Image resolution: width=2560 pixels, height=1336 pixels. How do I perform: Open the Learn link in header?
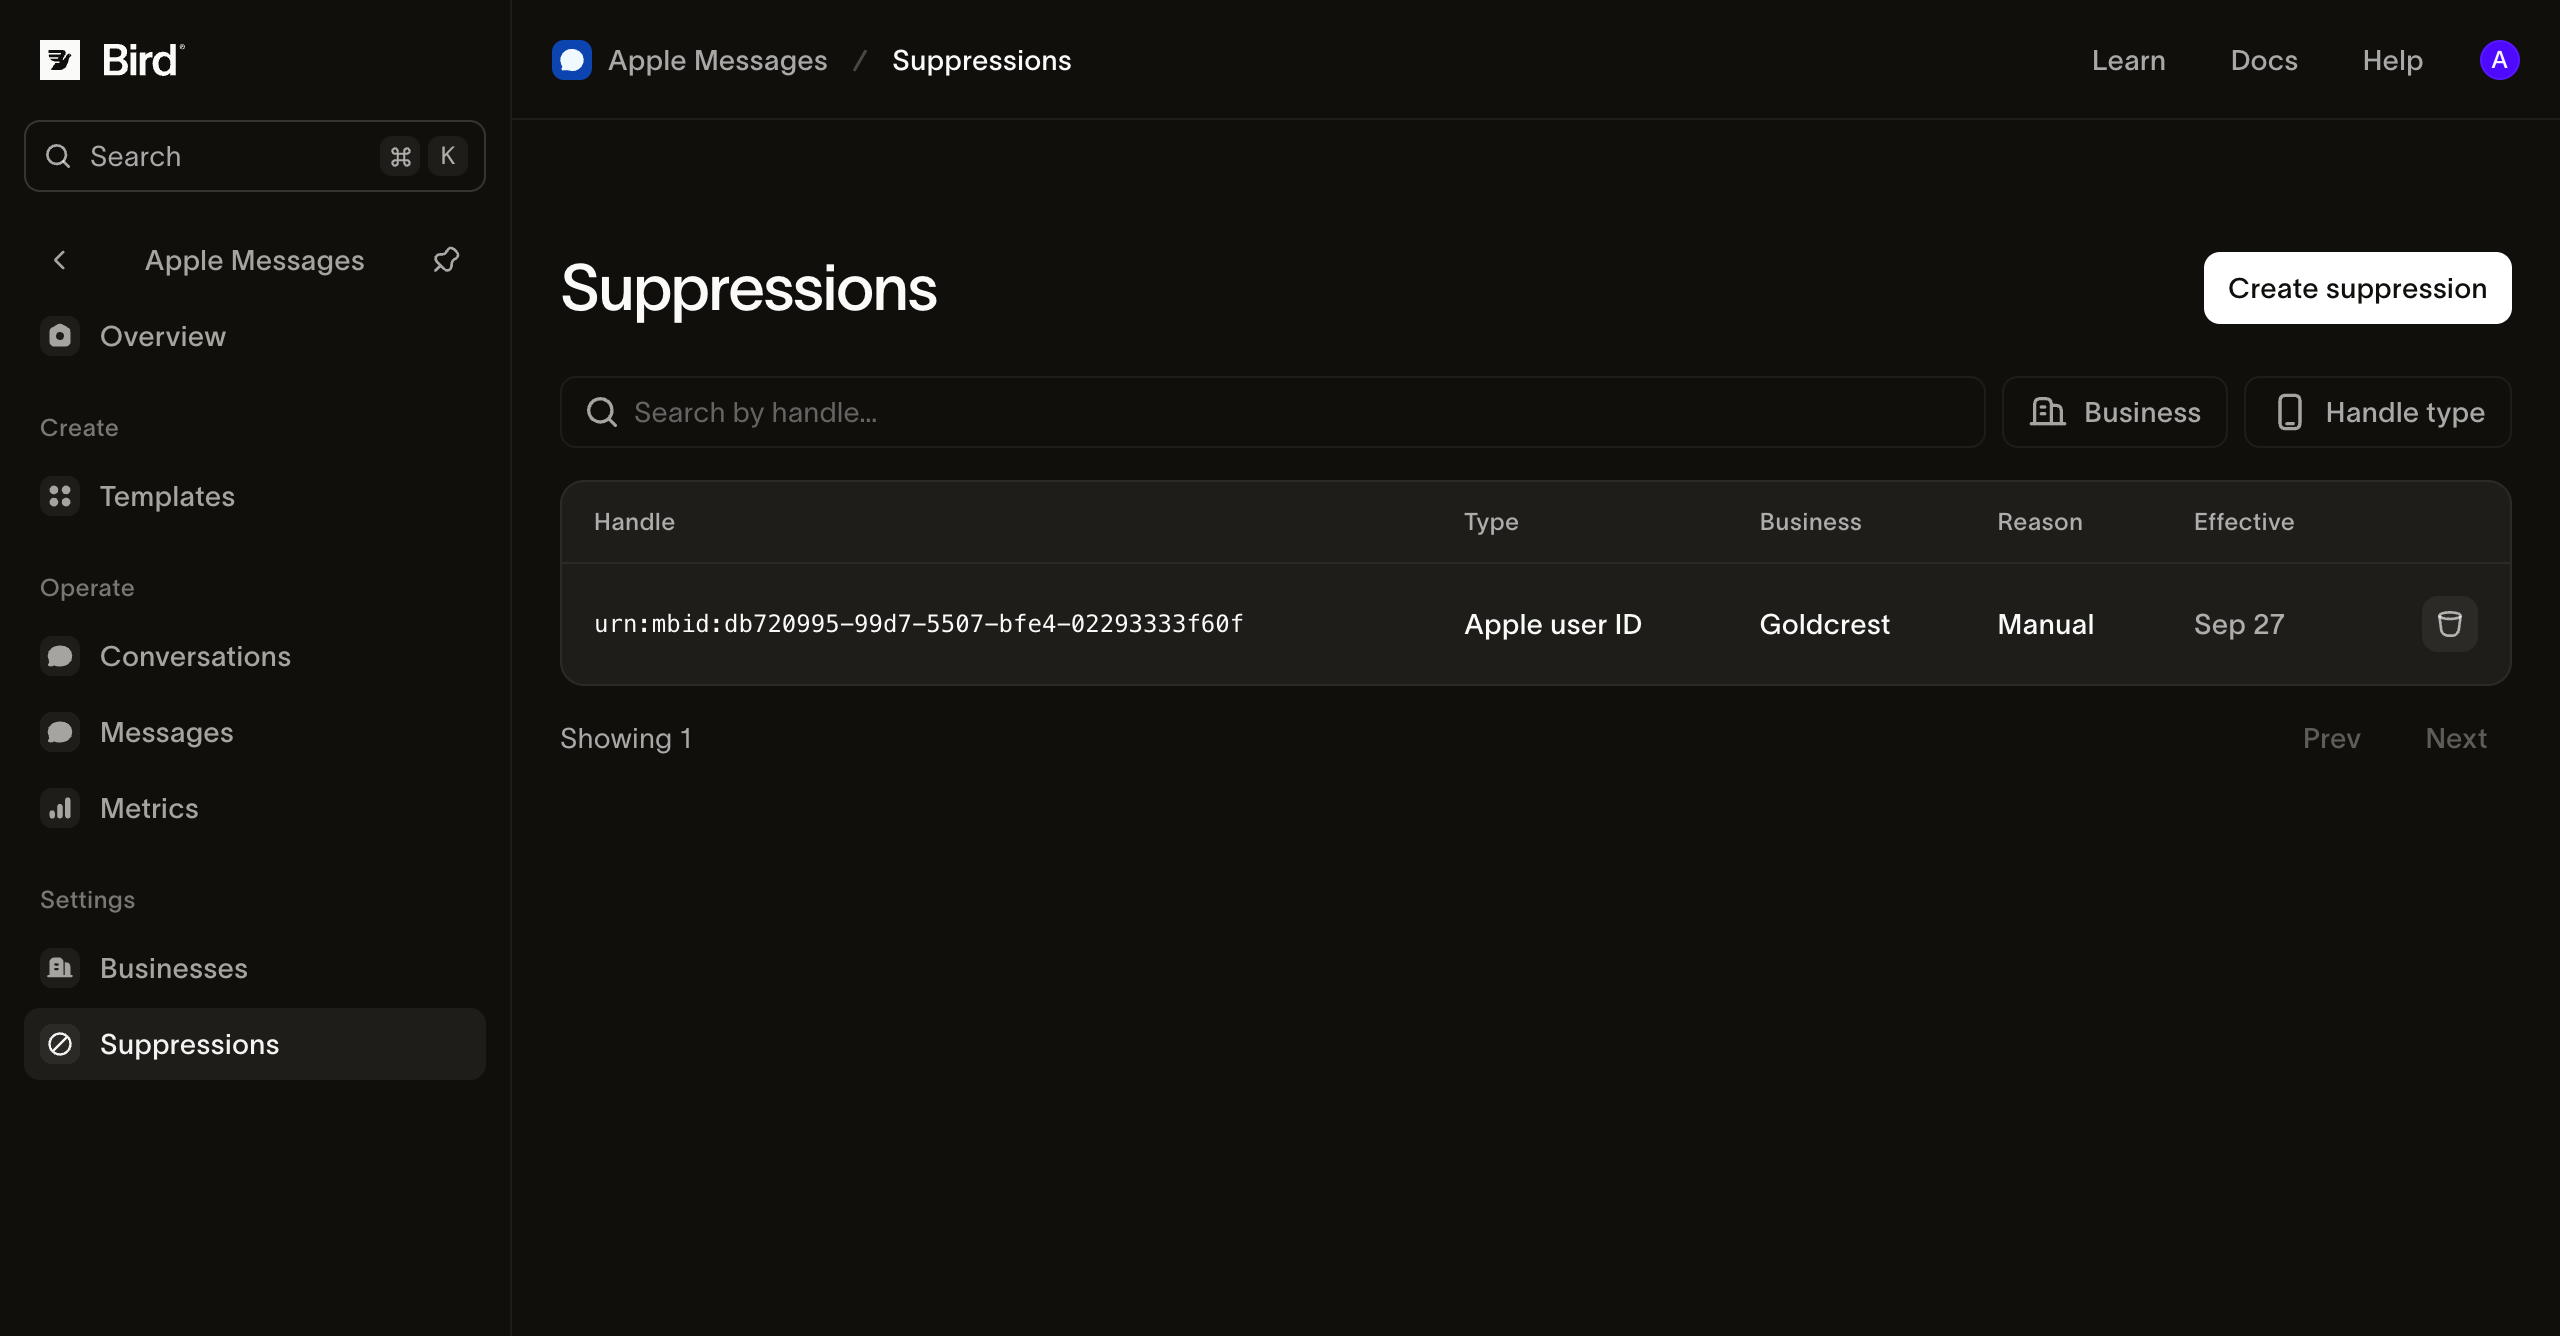pyautogui.click(x=2128, y=60)
